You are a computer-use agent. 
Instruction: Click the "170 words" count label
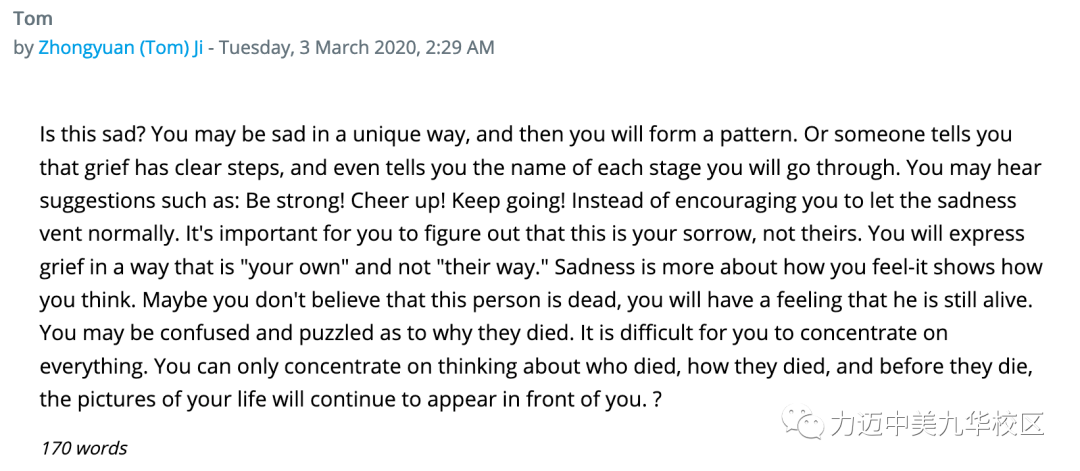[x=83, y=448]
